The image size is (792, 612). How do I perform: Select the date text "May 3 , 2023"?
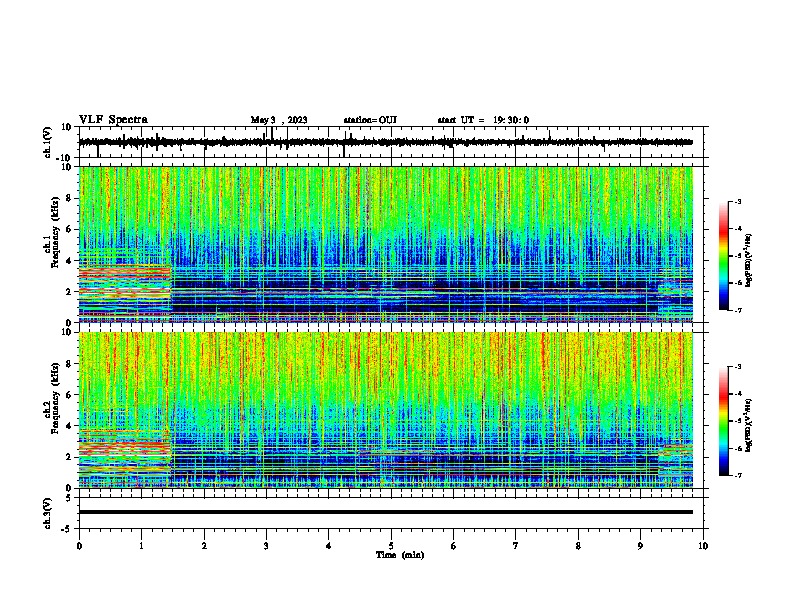pyautogui.click(x=279, y=120)
